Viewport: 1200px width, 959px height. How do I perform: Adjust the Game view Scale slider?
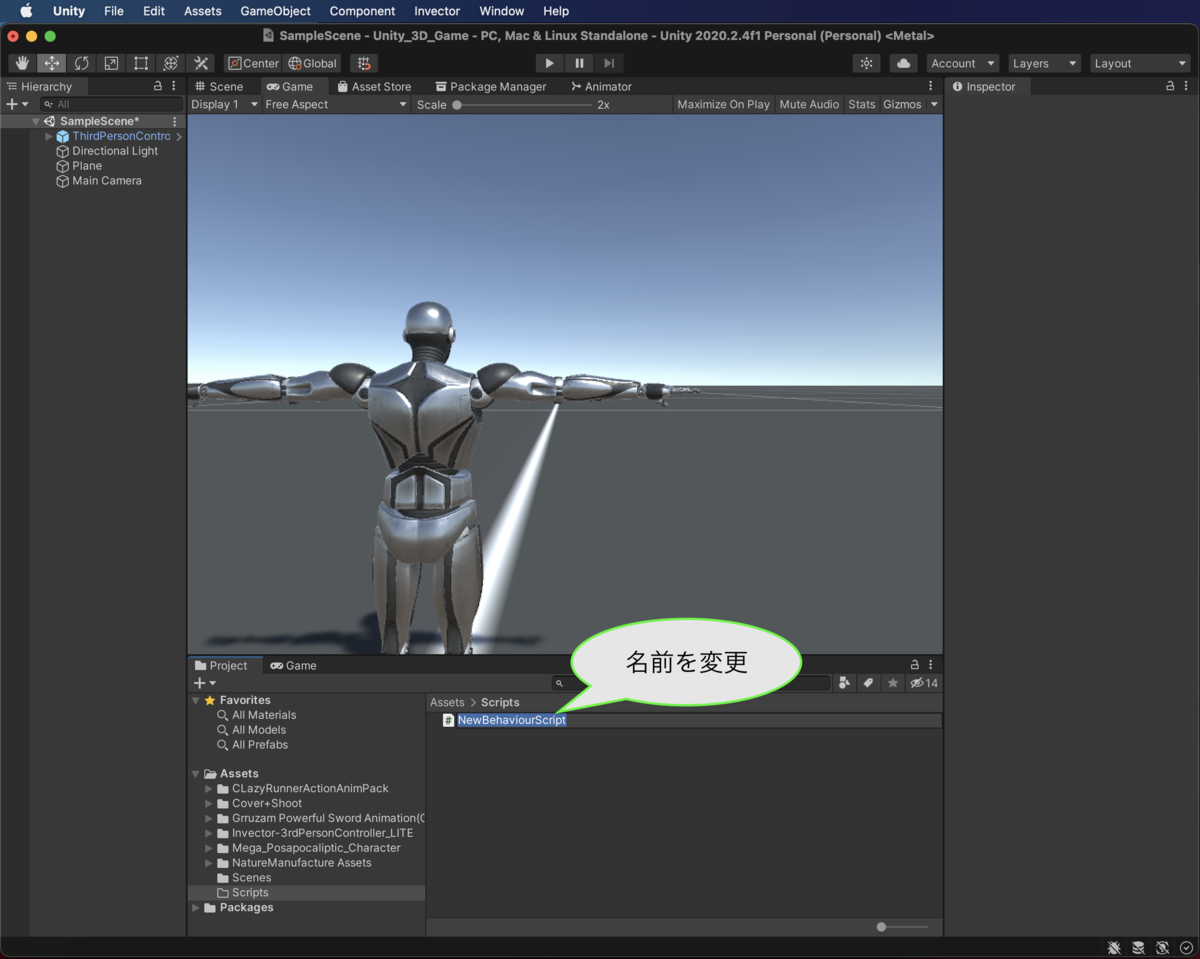(522, 104)
